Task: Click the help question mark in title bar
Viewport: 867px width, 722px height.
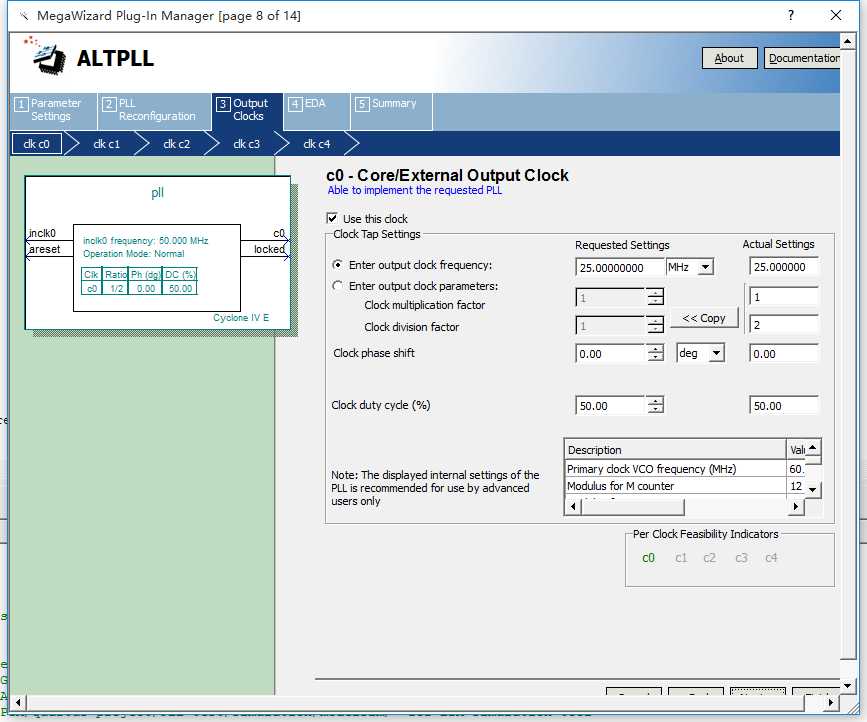Action: point(791,15)
